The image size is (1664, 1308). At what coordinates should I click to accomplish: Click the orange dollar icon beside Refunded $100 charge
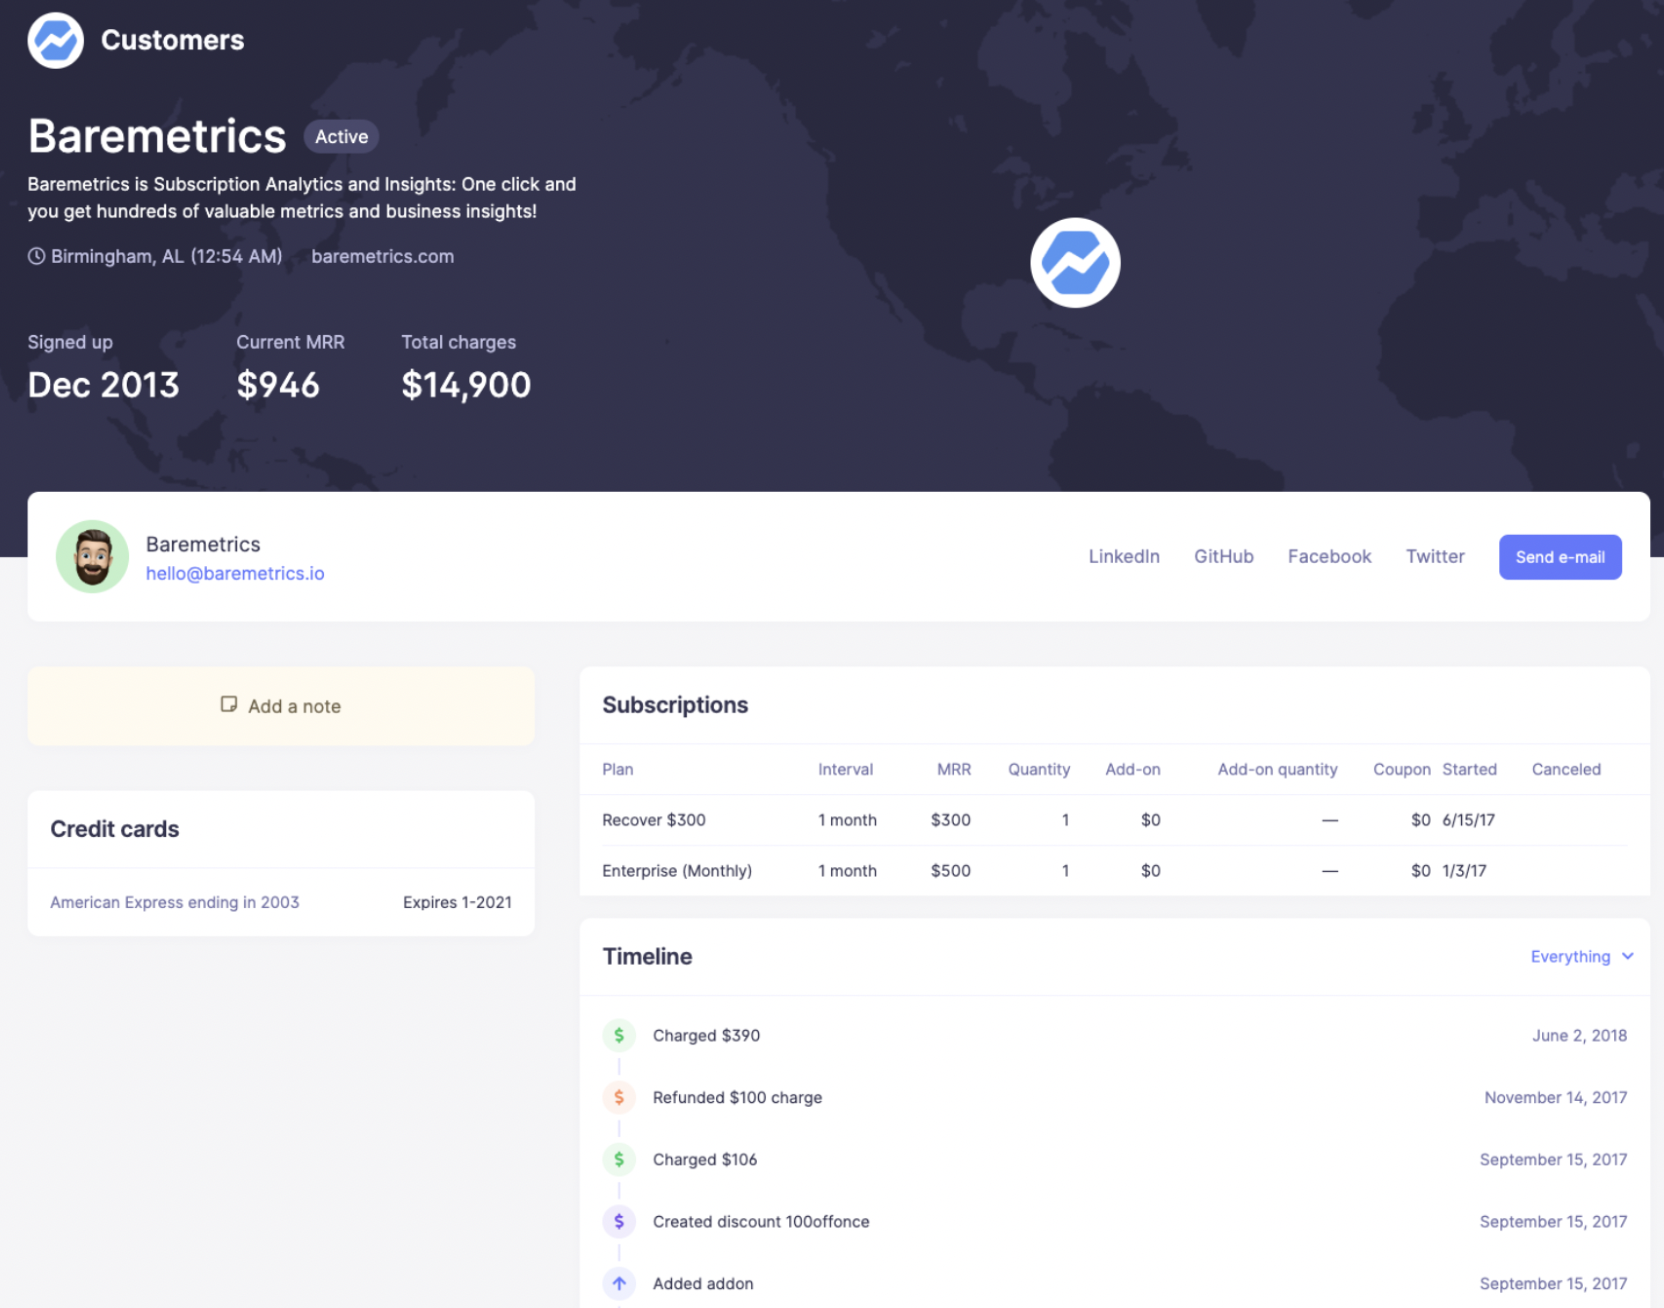pyautogui.click(x=619, y=1097)
